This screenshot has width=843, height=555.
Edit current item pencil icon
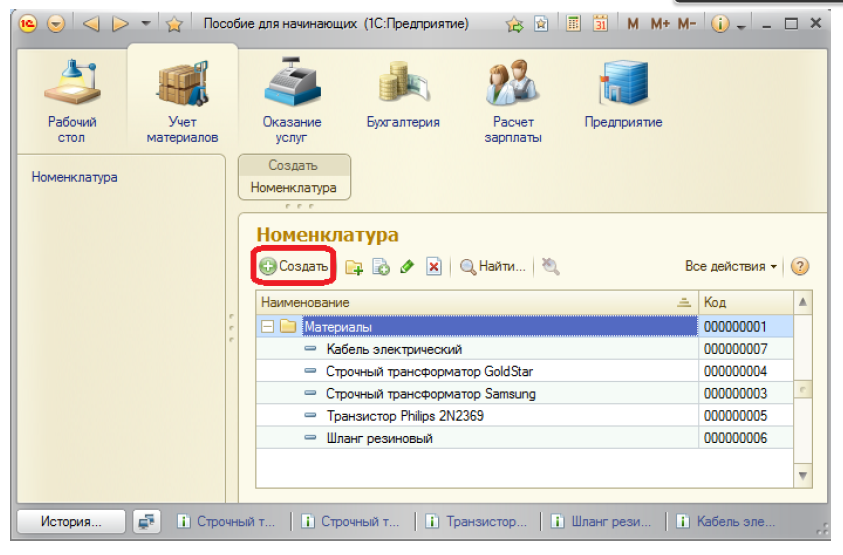coord(407,266)
